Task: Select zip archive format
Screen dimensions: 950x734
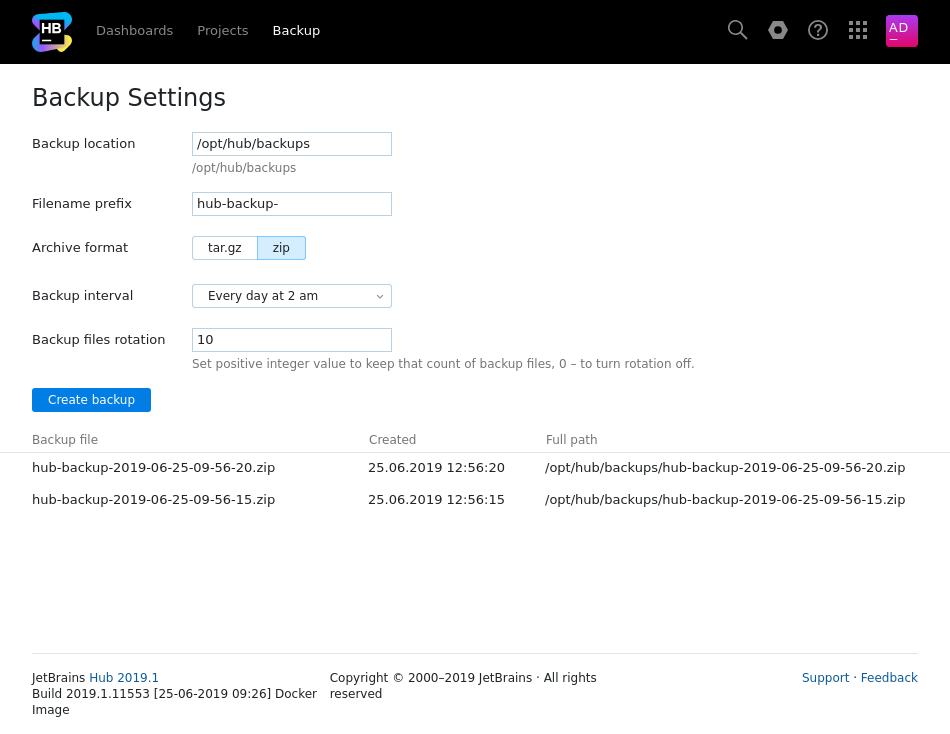Action: click(281, 248)
